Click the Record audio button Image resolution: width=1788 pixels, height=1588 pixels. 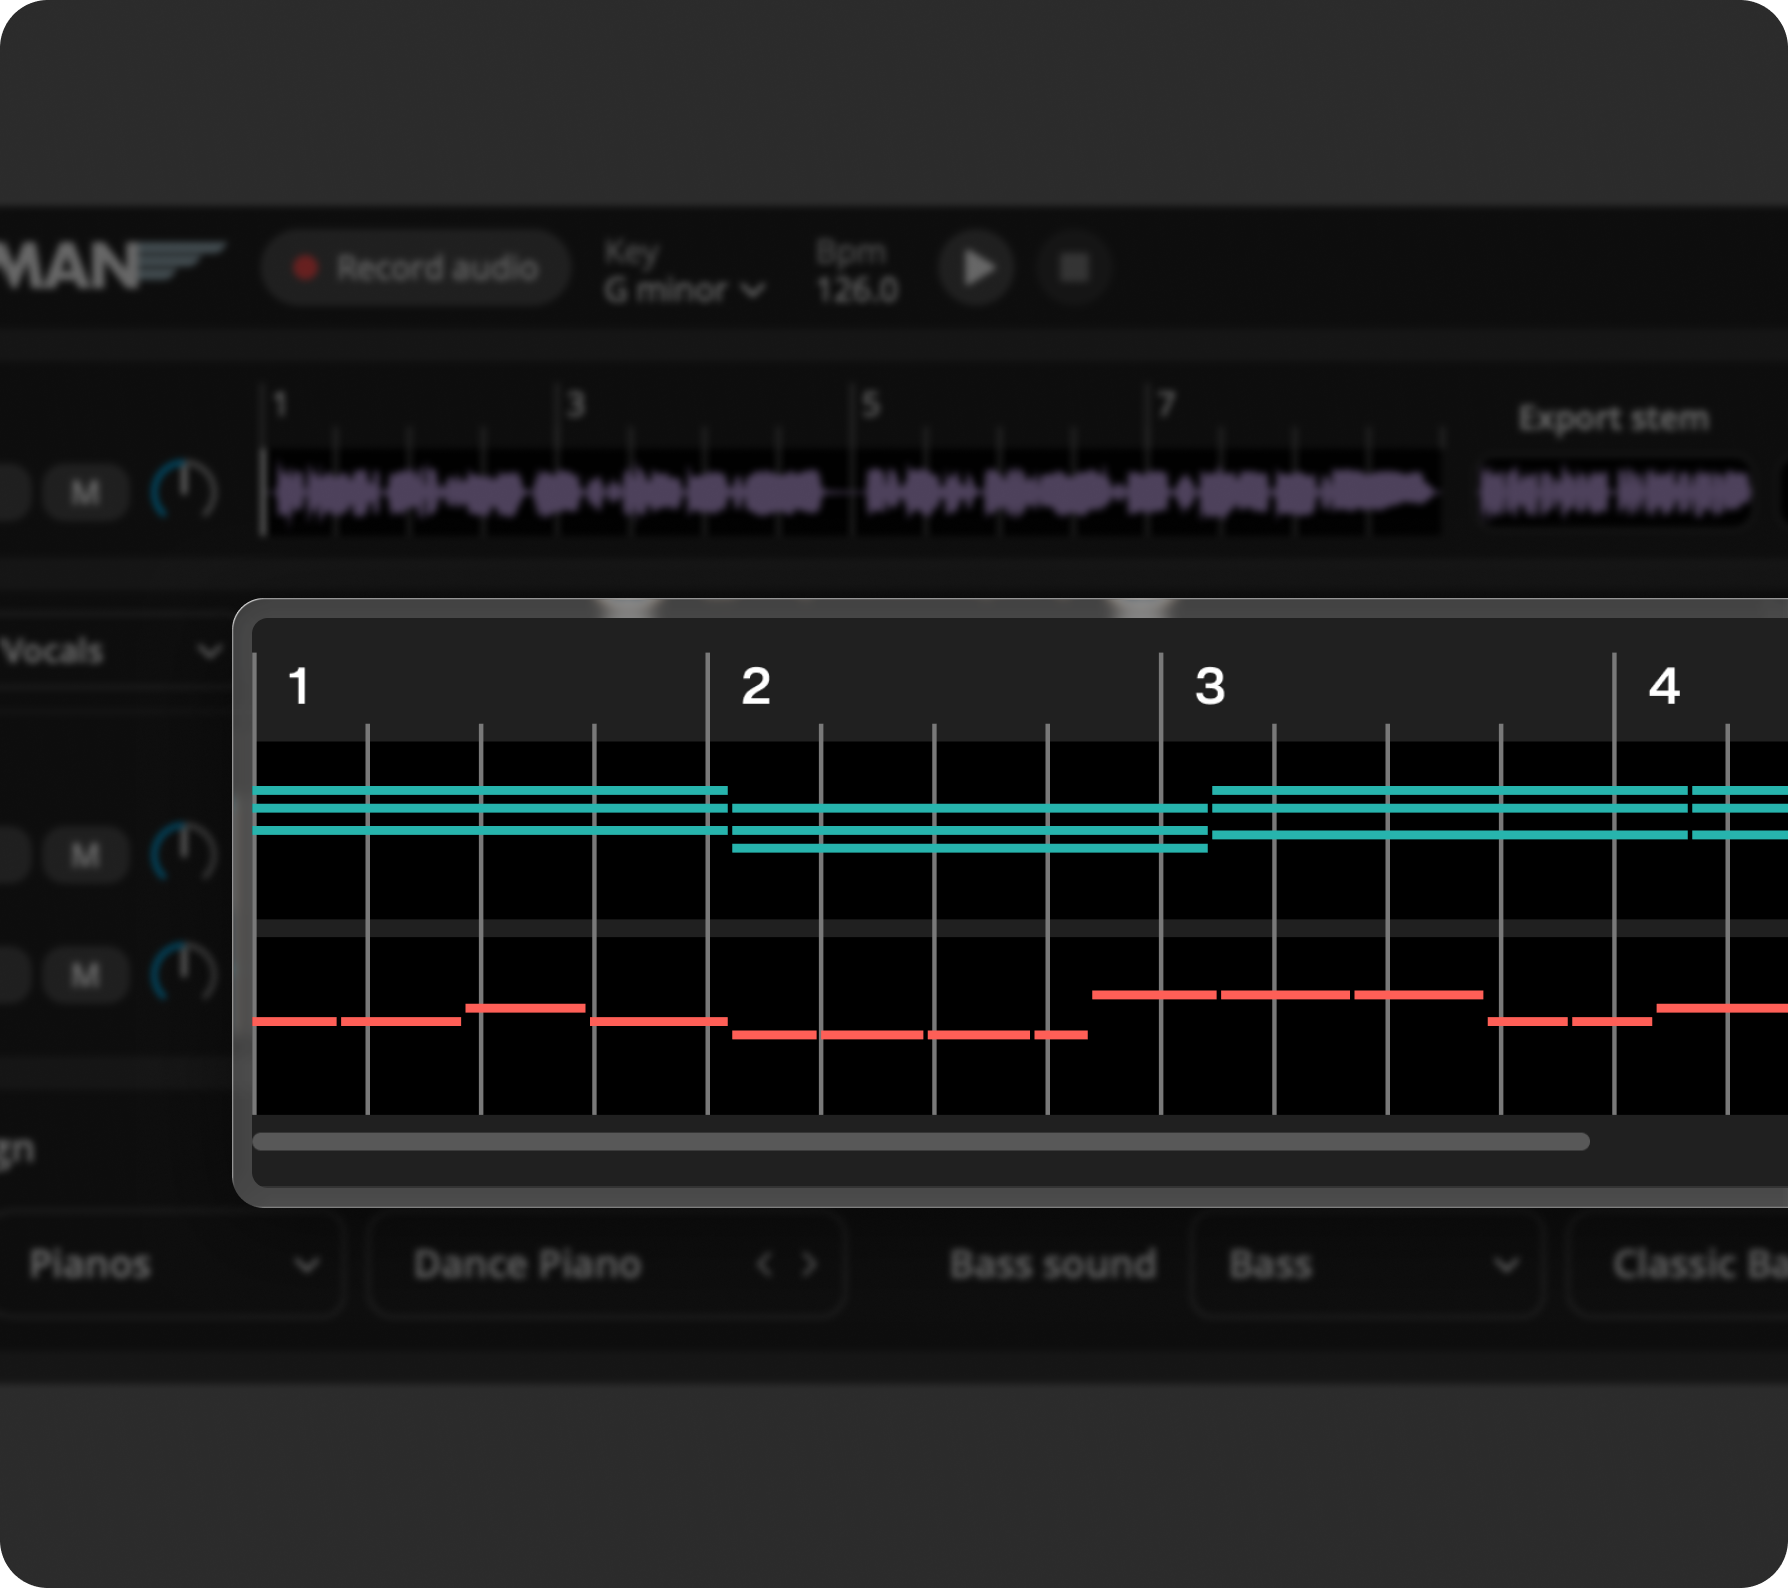(416, 268)
